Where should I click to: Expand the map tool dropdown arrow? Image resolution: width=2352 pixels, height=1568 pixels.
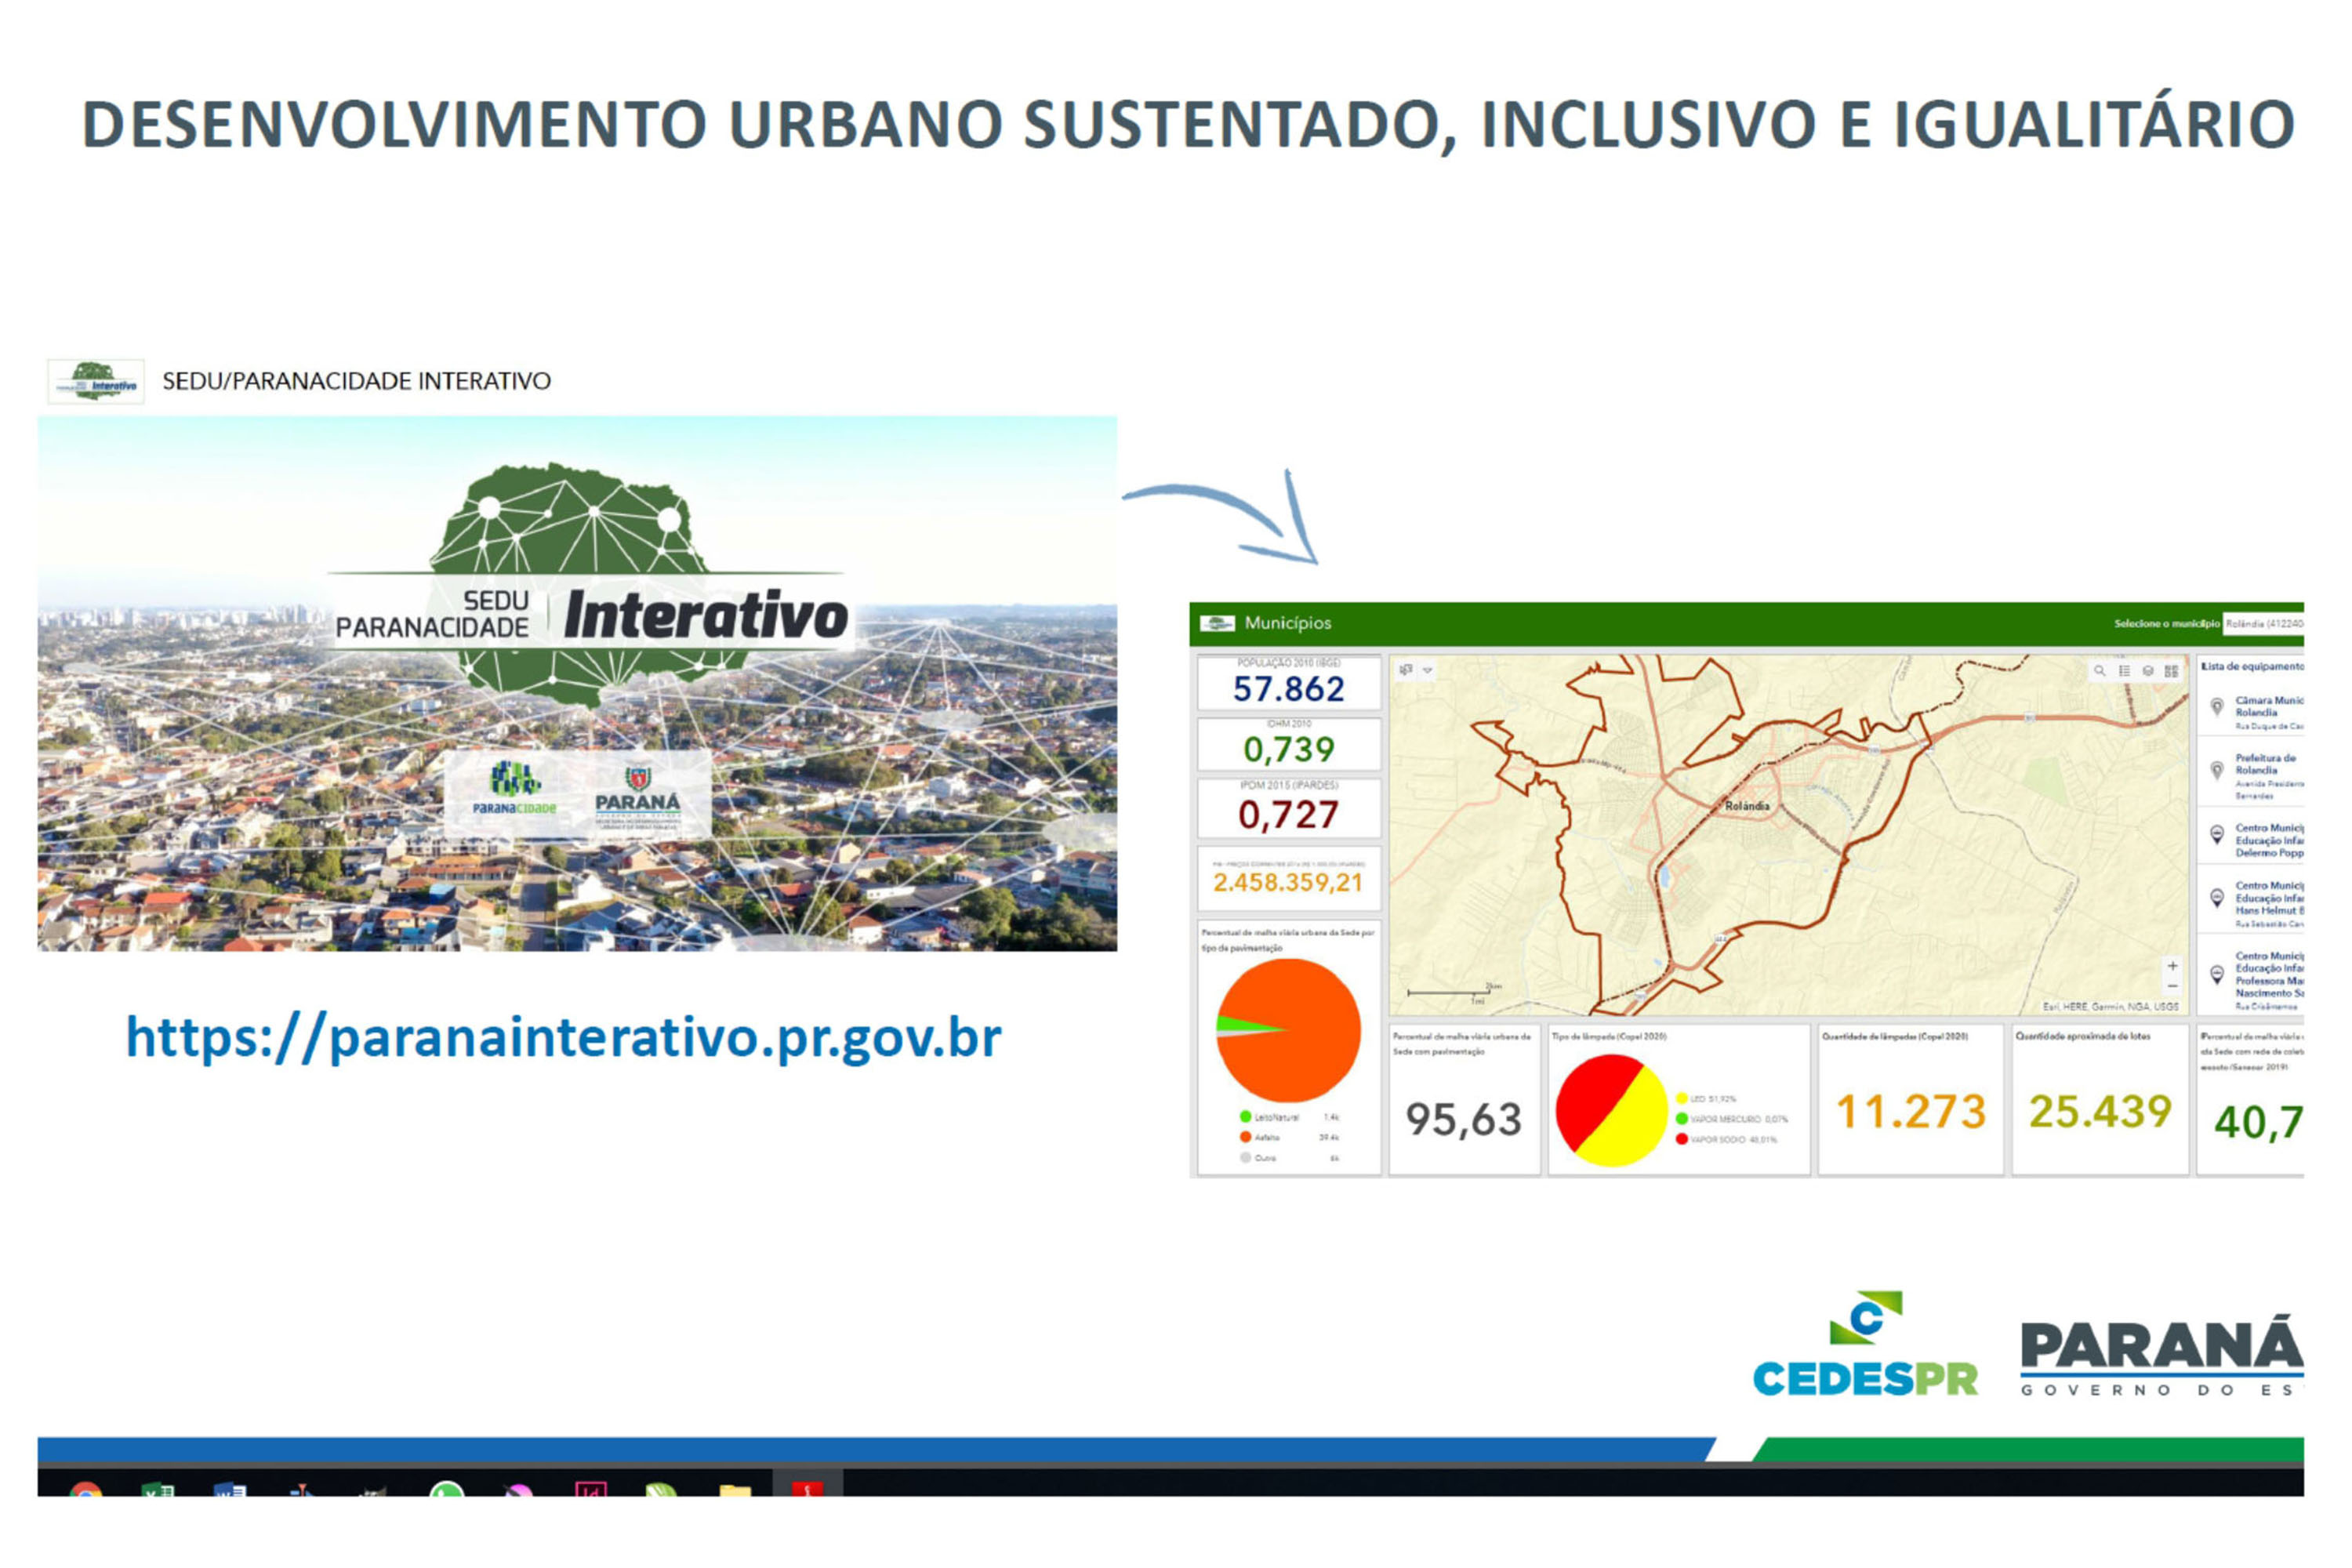(x=1428, y=670)
